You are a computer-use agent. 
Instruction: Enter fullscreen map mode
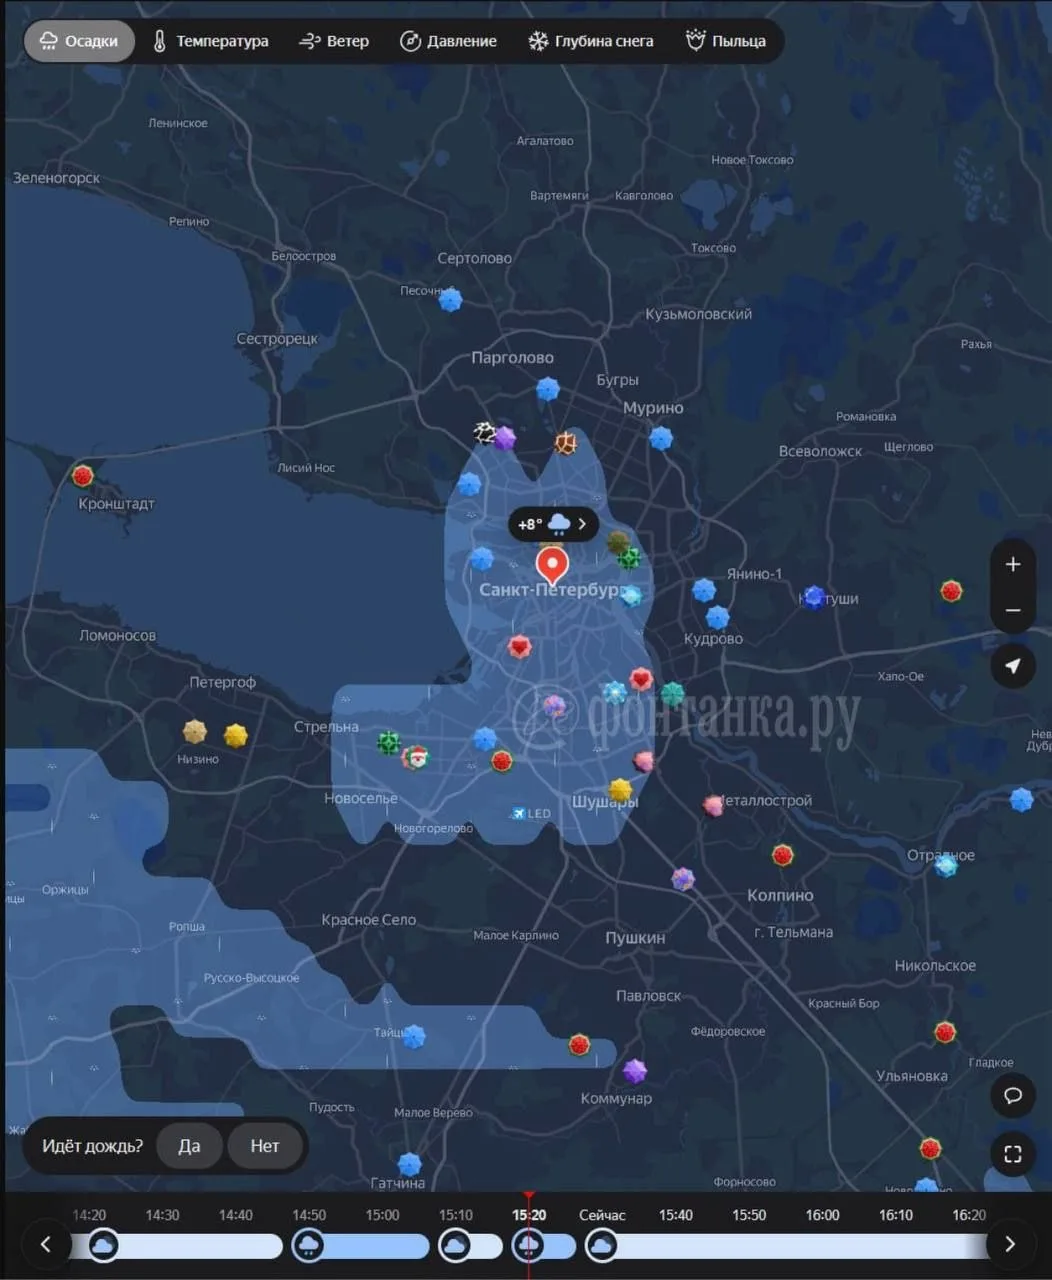coord(1013,1154)
